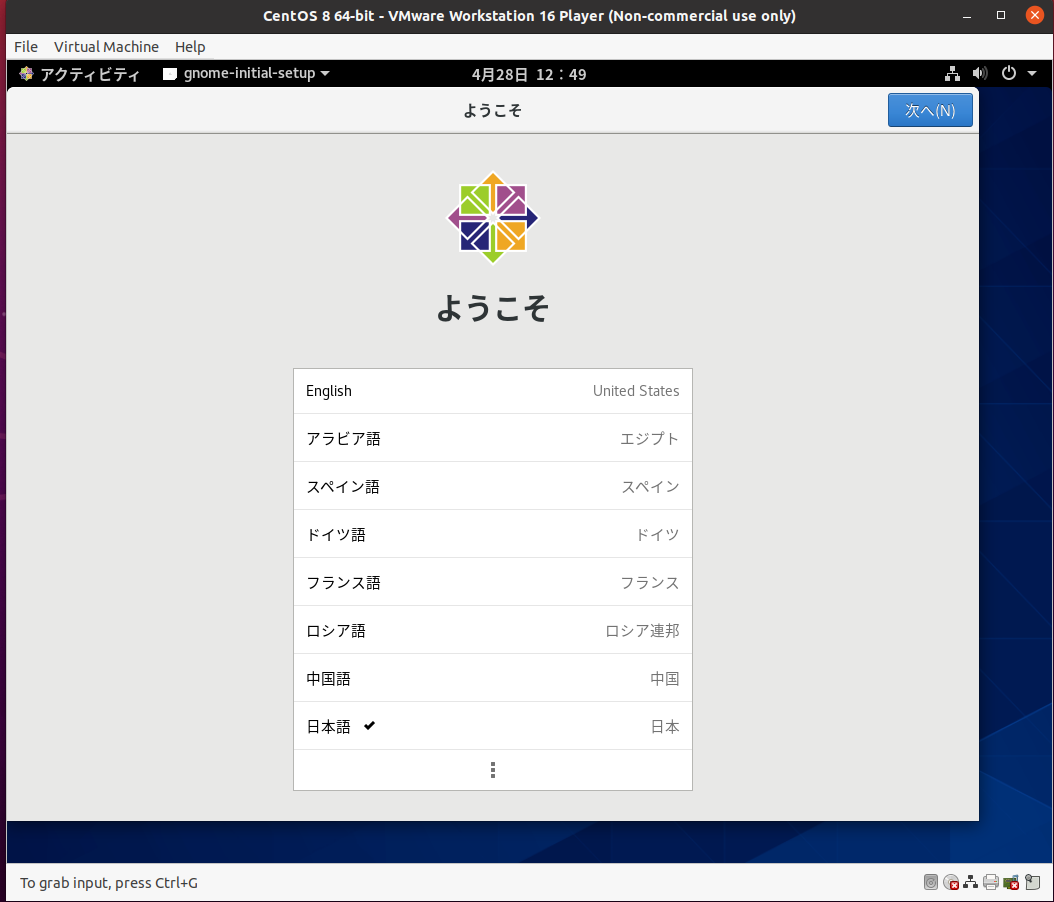Click the printer device status icon
The image size is (1054, 902).
[x=991, y=882]
